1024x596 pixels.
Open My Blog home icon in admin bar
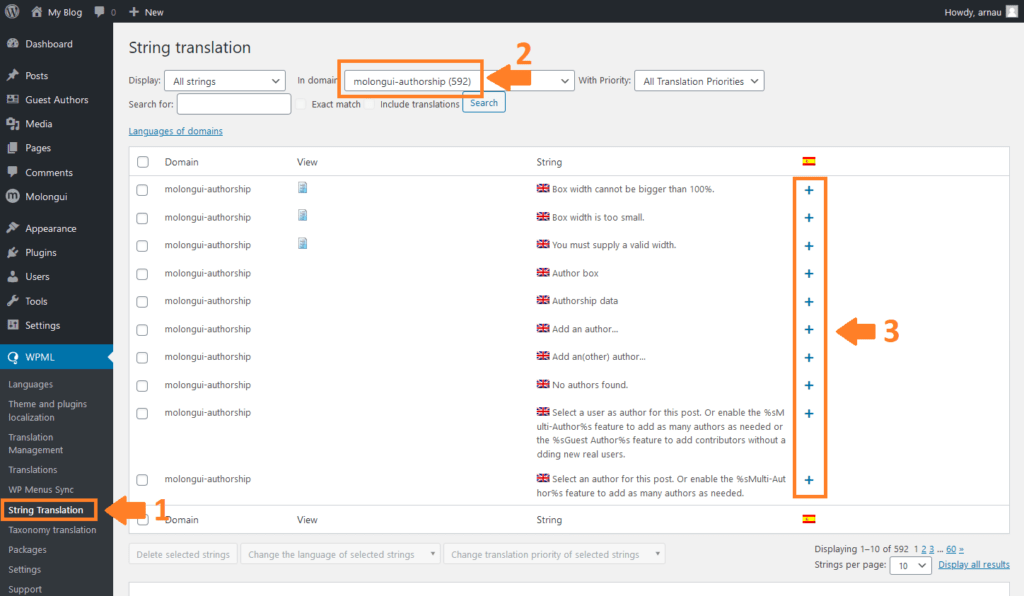pyautogui.click(x=37, y=12)
